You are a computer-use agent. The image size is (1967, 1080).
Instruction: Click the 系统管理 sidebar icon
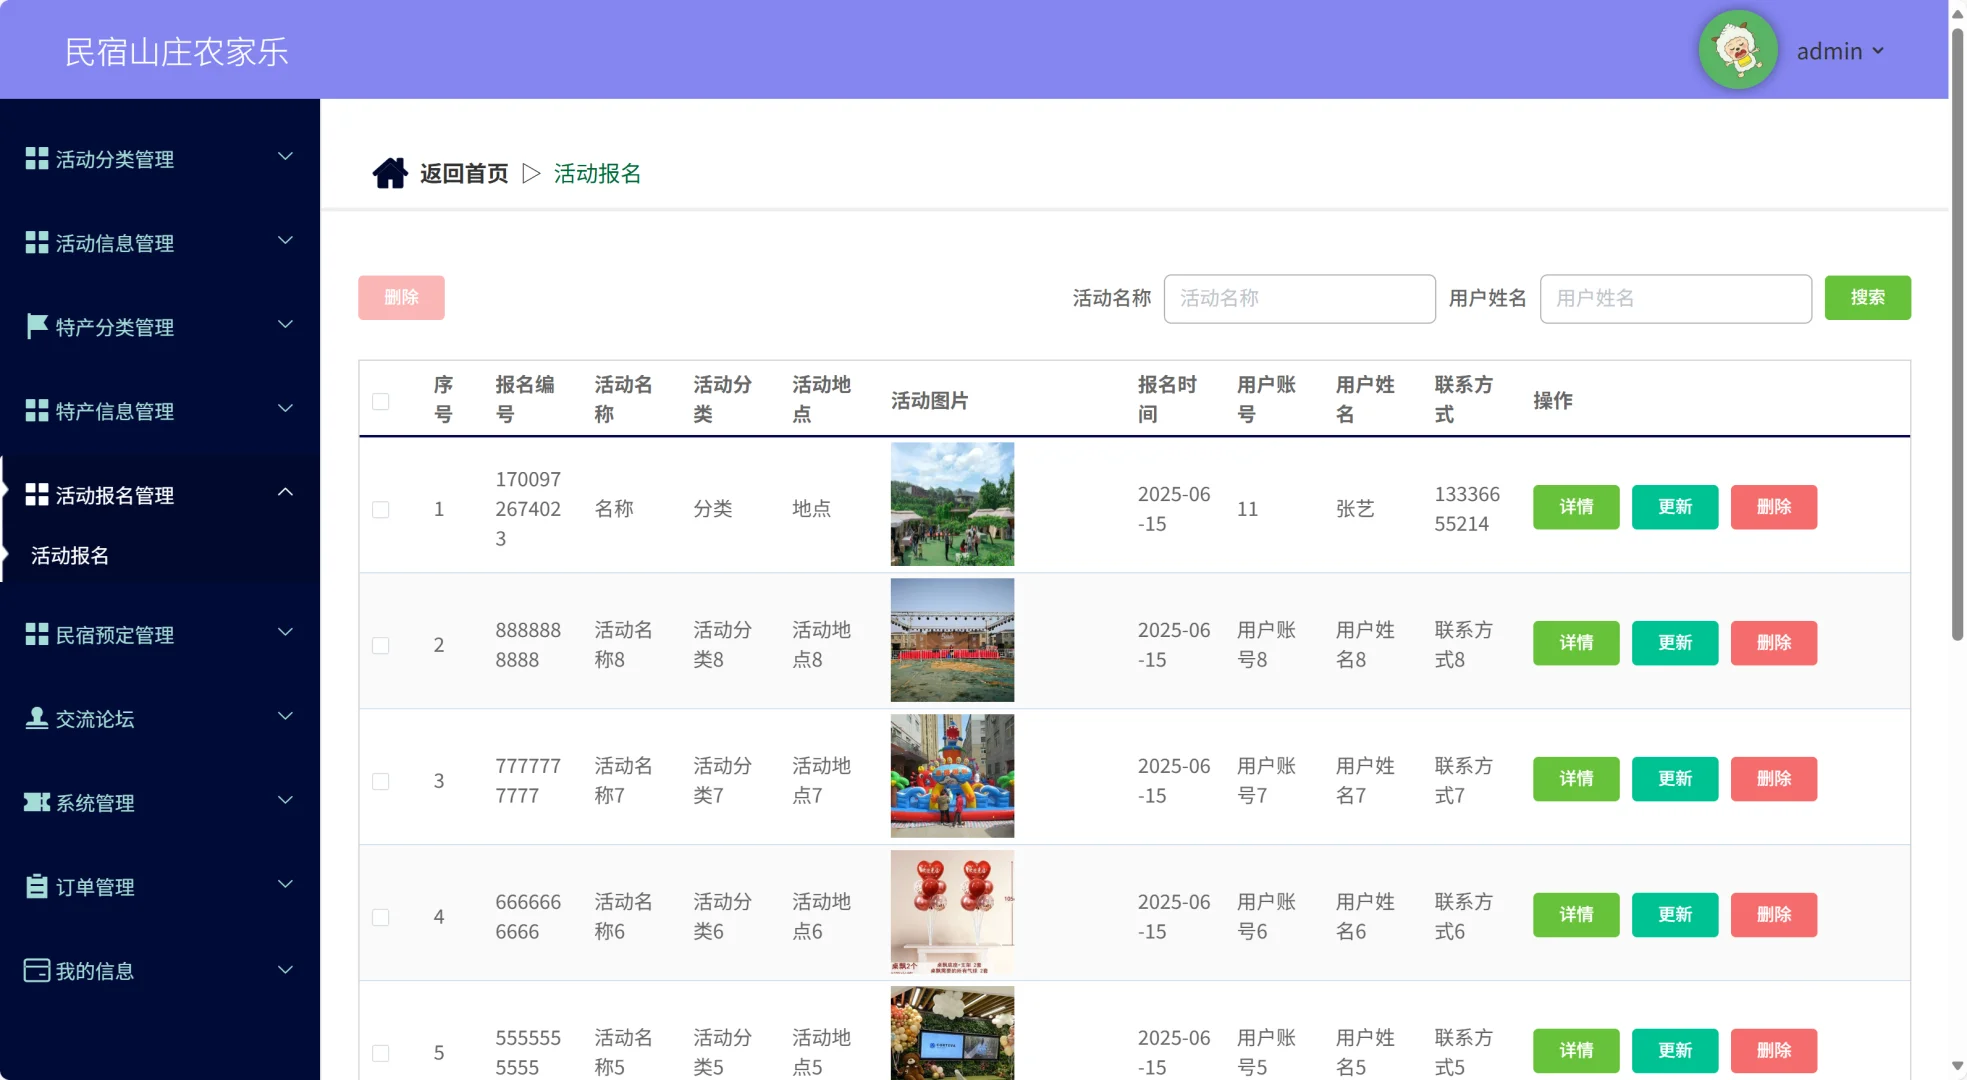36,801
